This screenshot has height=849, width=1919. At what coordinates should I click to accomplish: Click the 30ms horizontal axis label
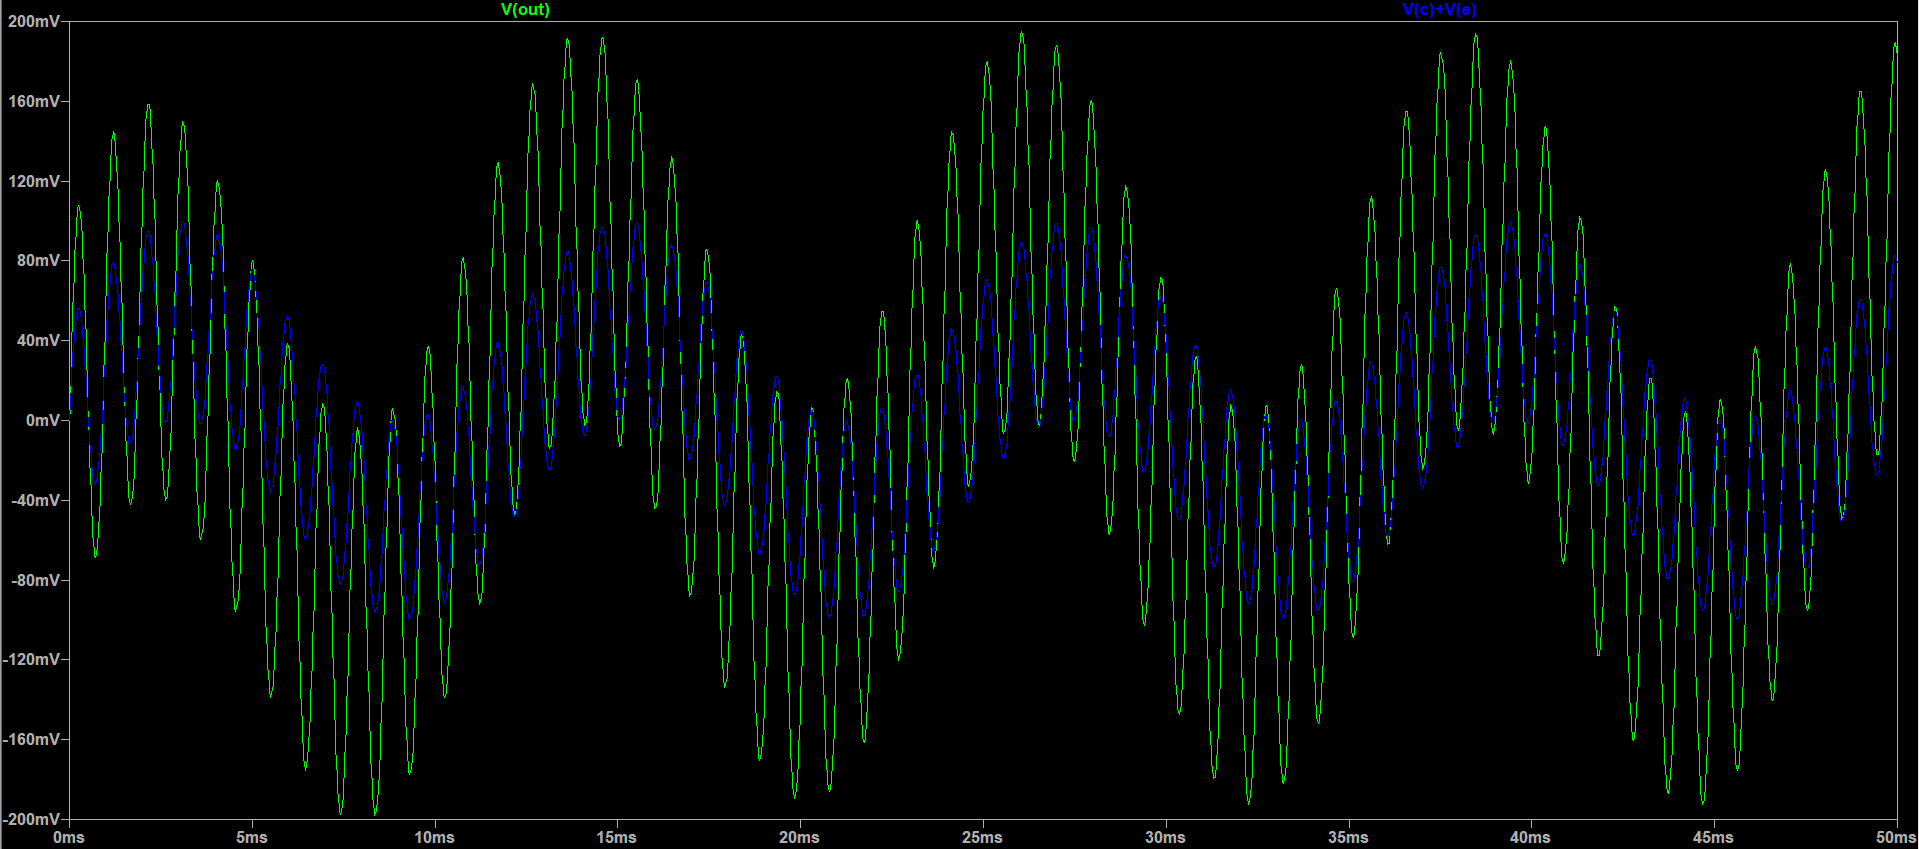pyautogui.click(x=1165, y=837)
